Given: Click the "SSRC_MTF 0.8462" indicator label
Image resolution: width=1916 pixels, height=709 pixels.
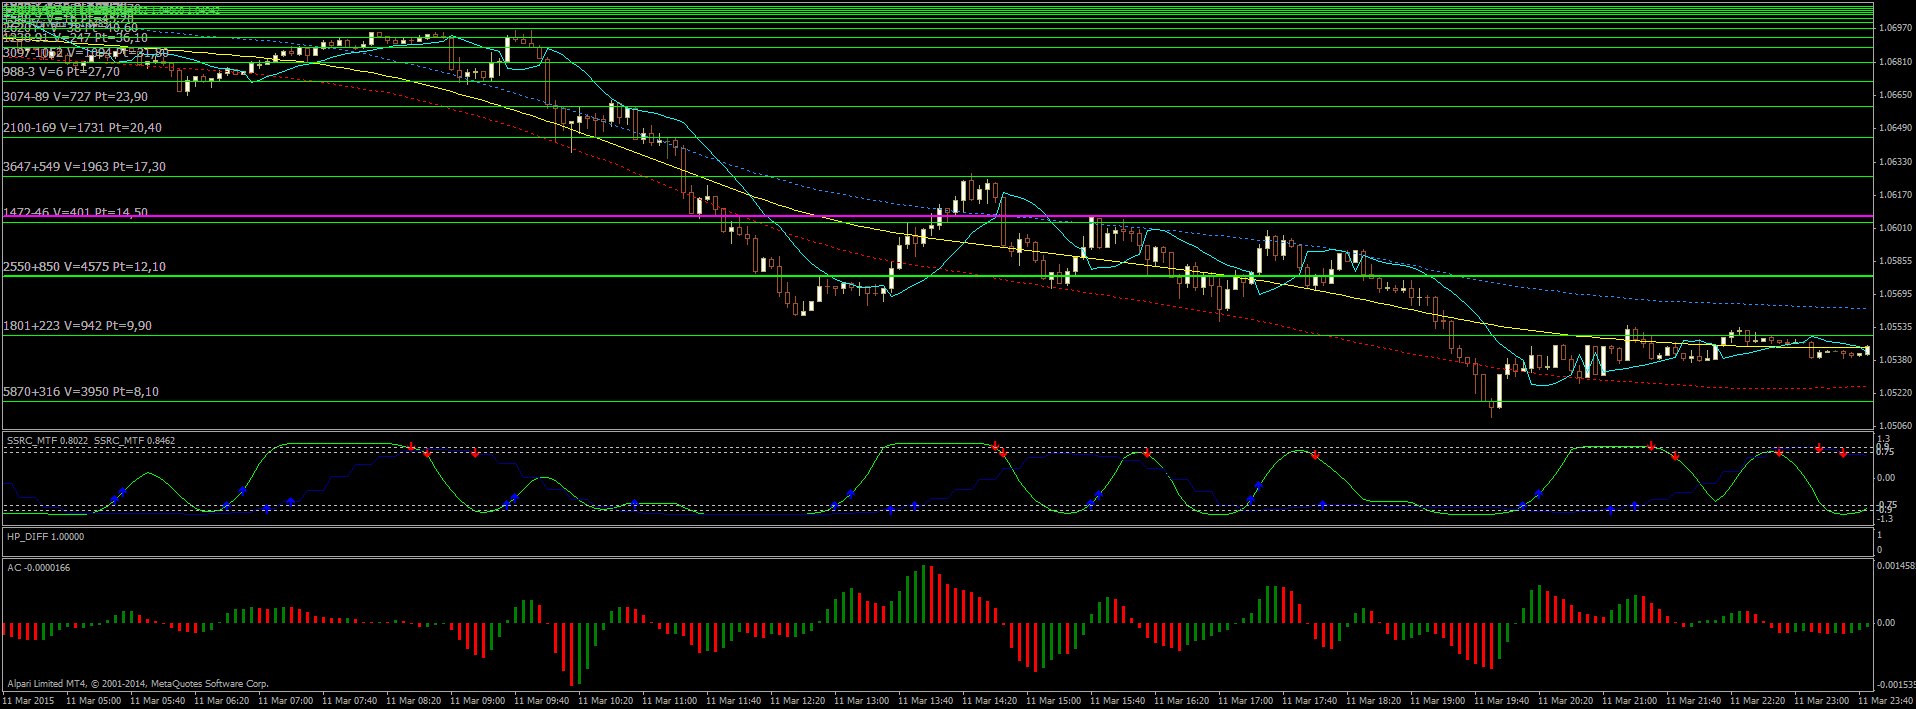Looking at the screenshot, I should (x=134, y=440).
